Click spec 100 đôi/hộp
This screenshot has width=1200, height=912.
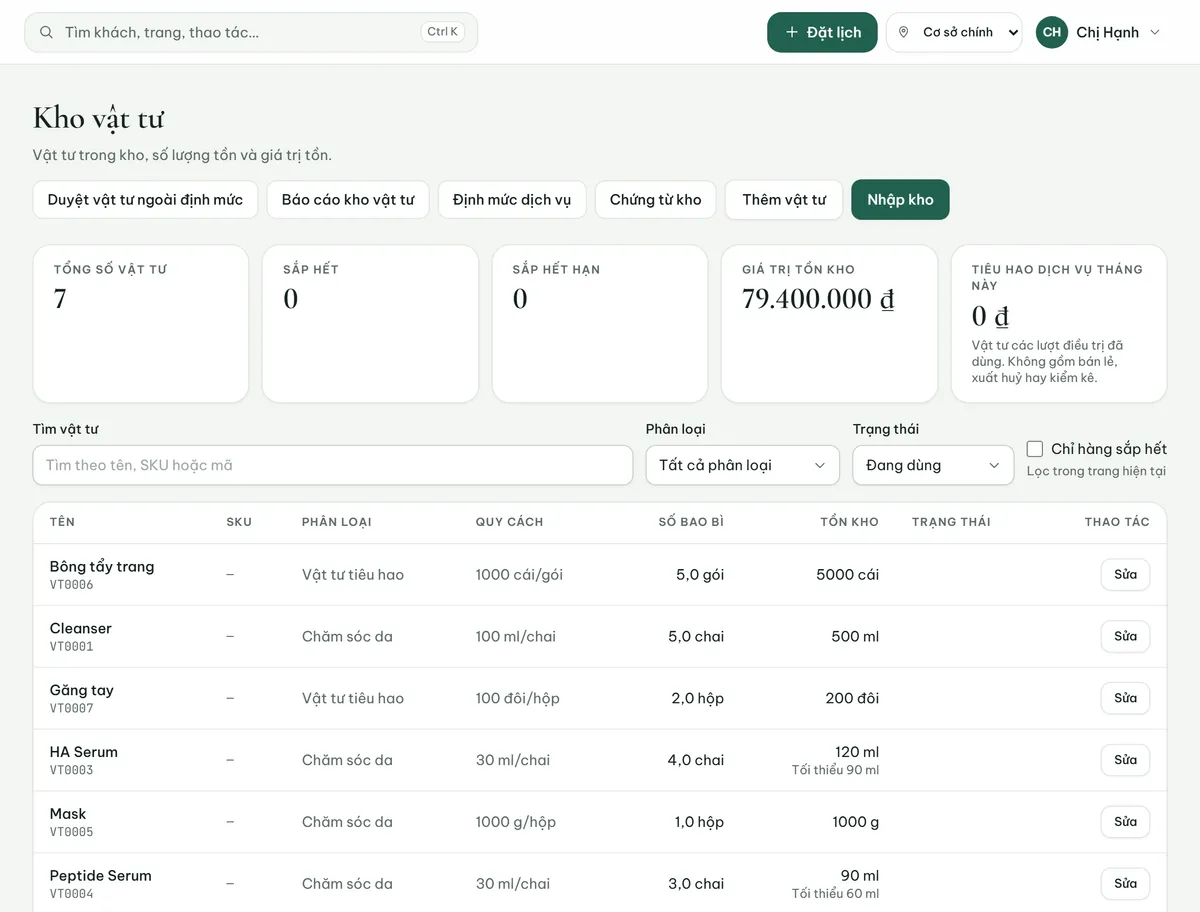pyautogui.click(x=518, y=698)
